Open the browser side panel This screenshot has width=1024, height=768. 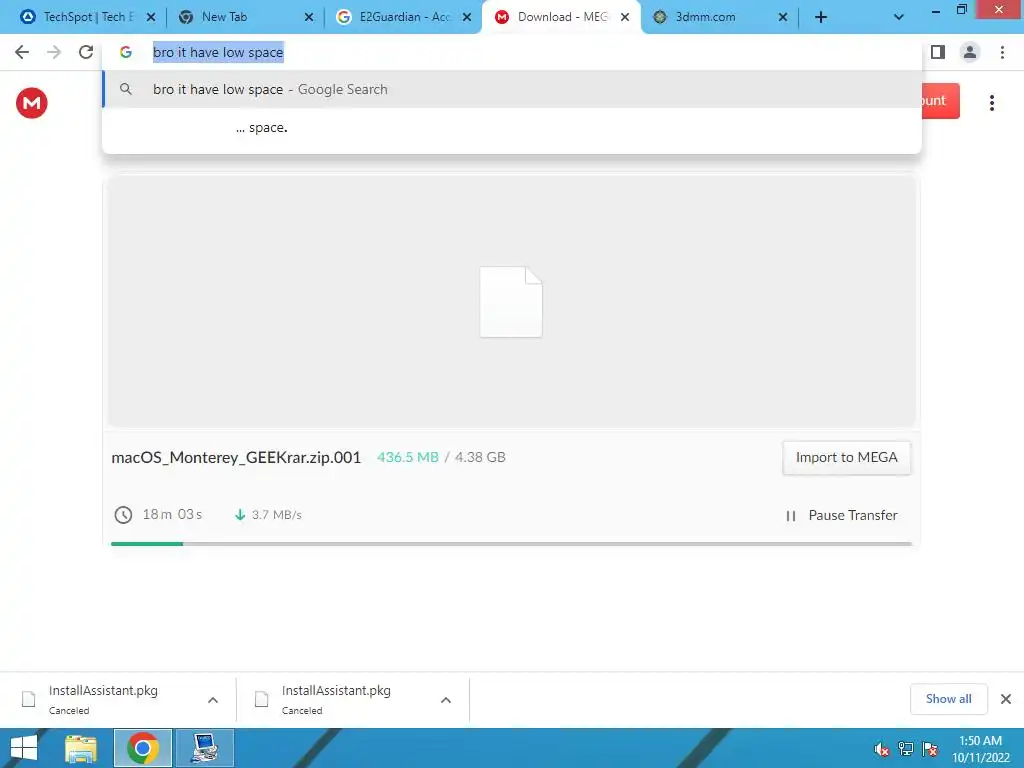coord(938,52)
